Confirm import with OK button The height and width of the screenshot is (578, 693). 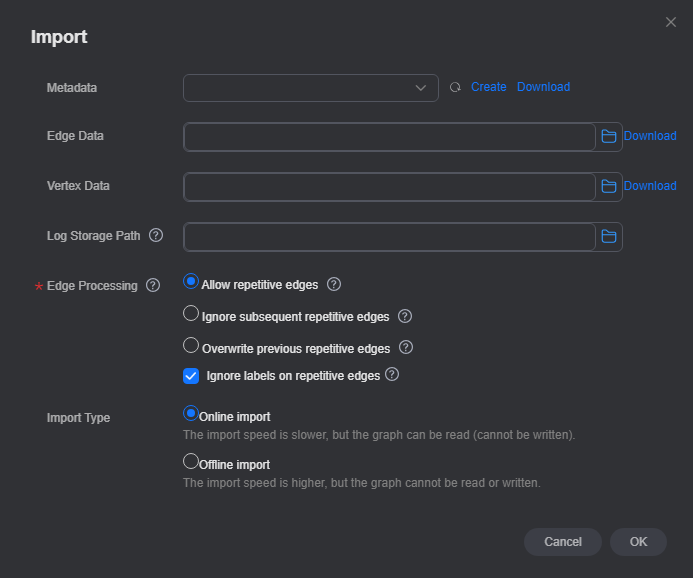point(638,542)
